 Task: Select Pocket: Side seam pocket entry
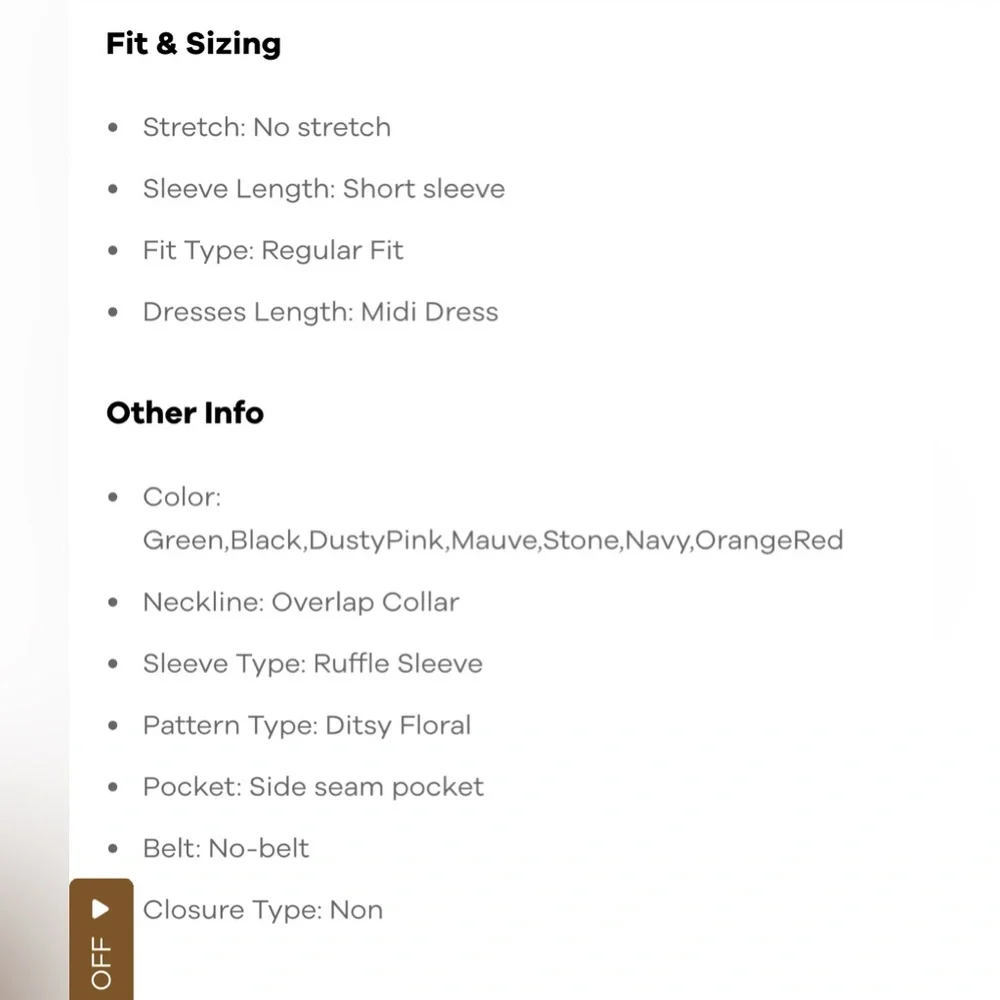313,787
